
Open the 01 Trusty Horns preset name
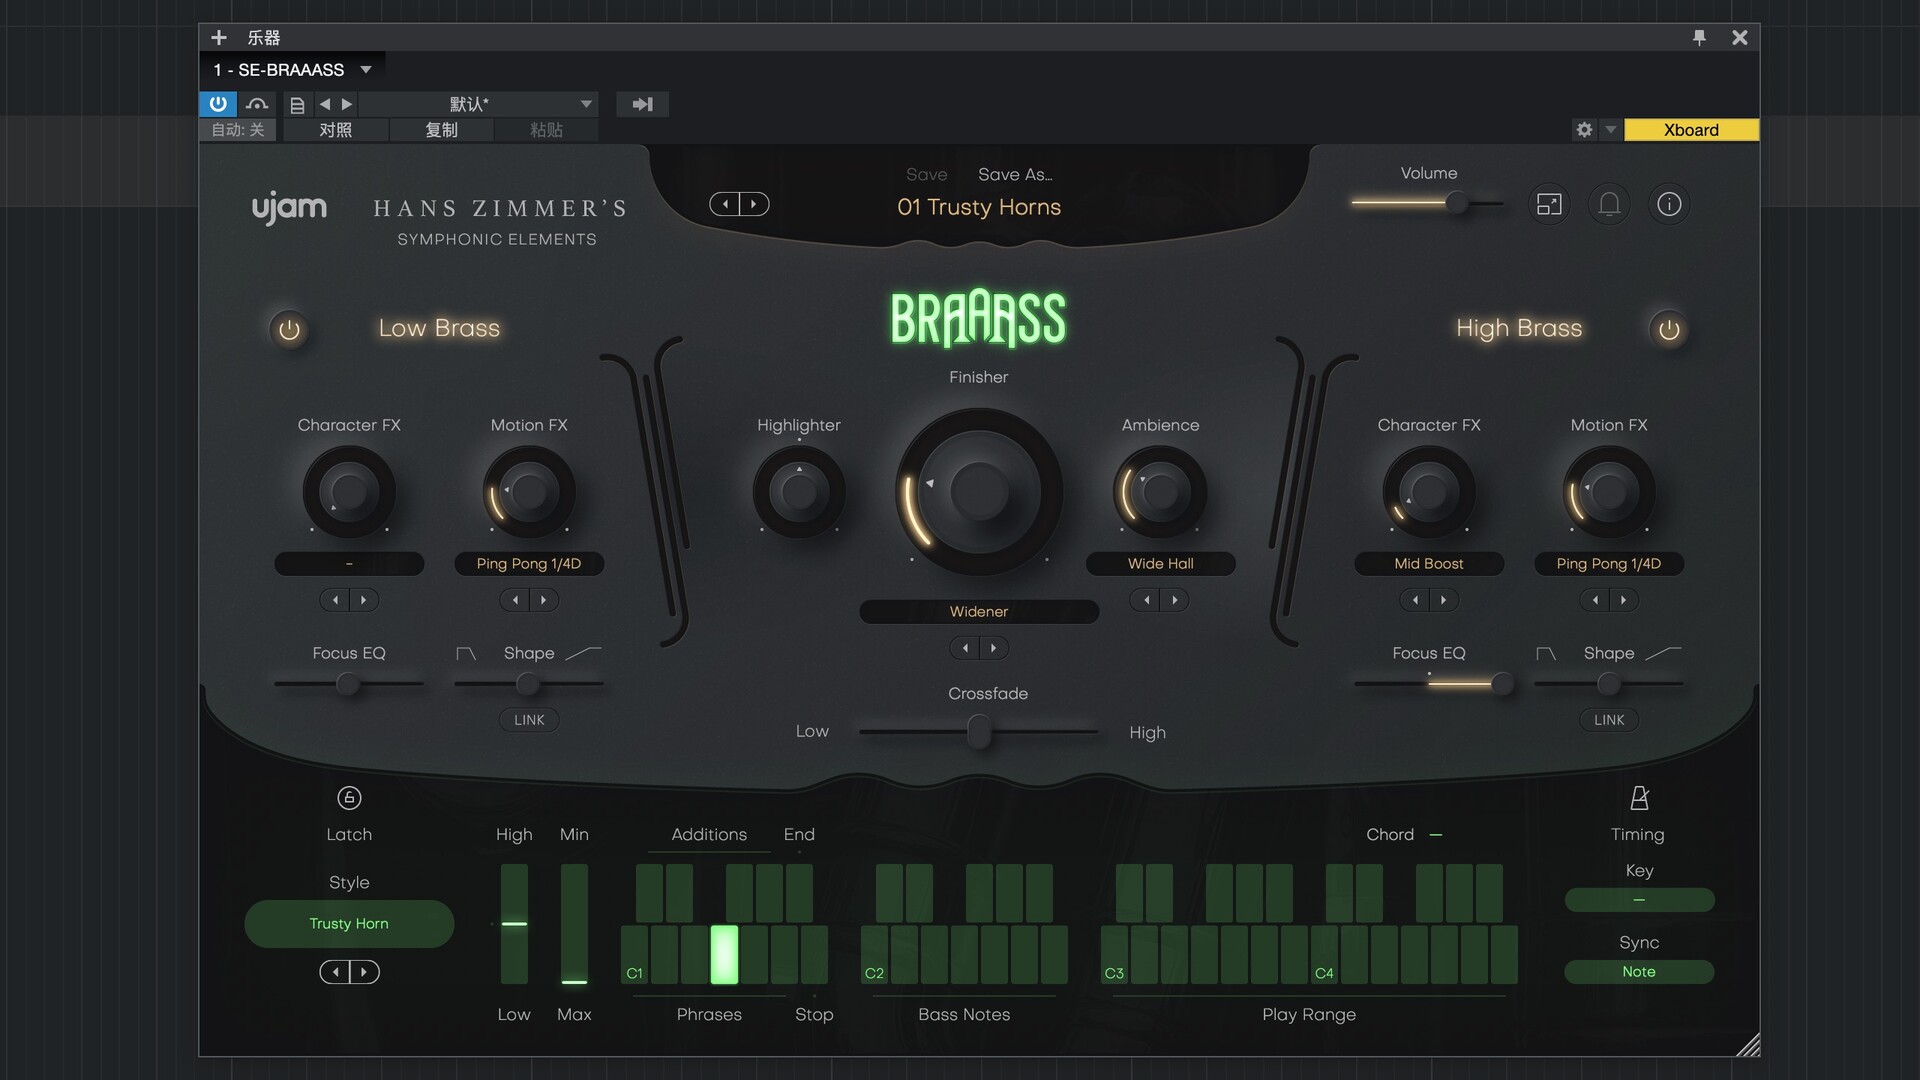click(x=979, y=207)
